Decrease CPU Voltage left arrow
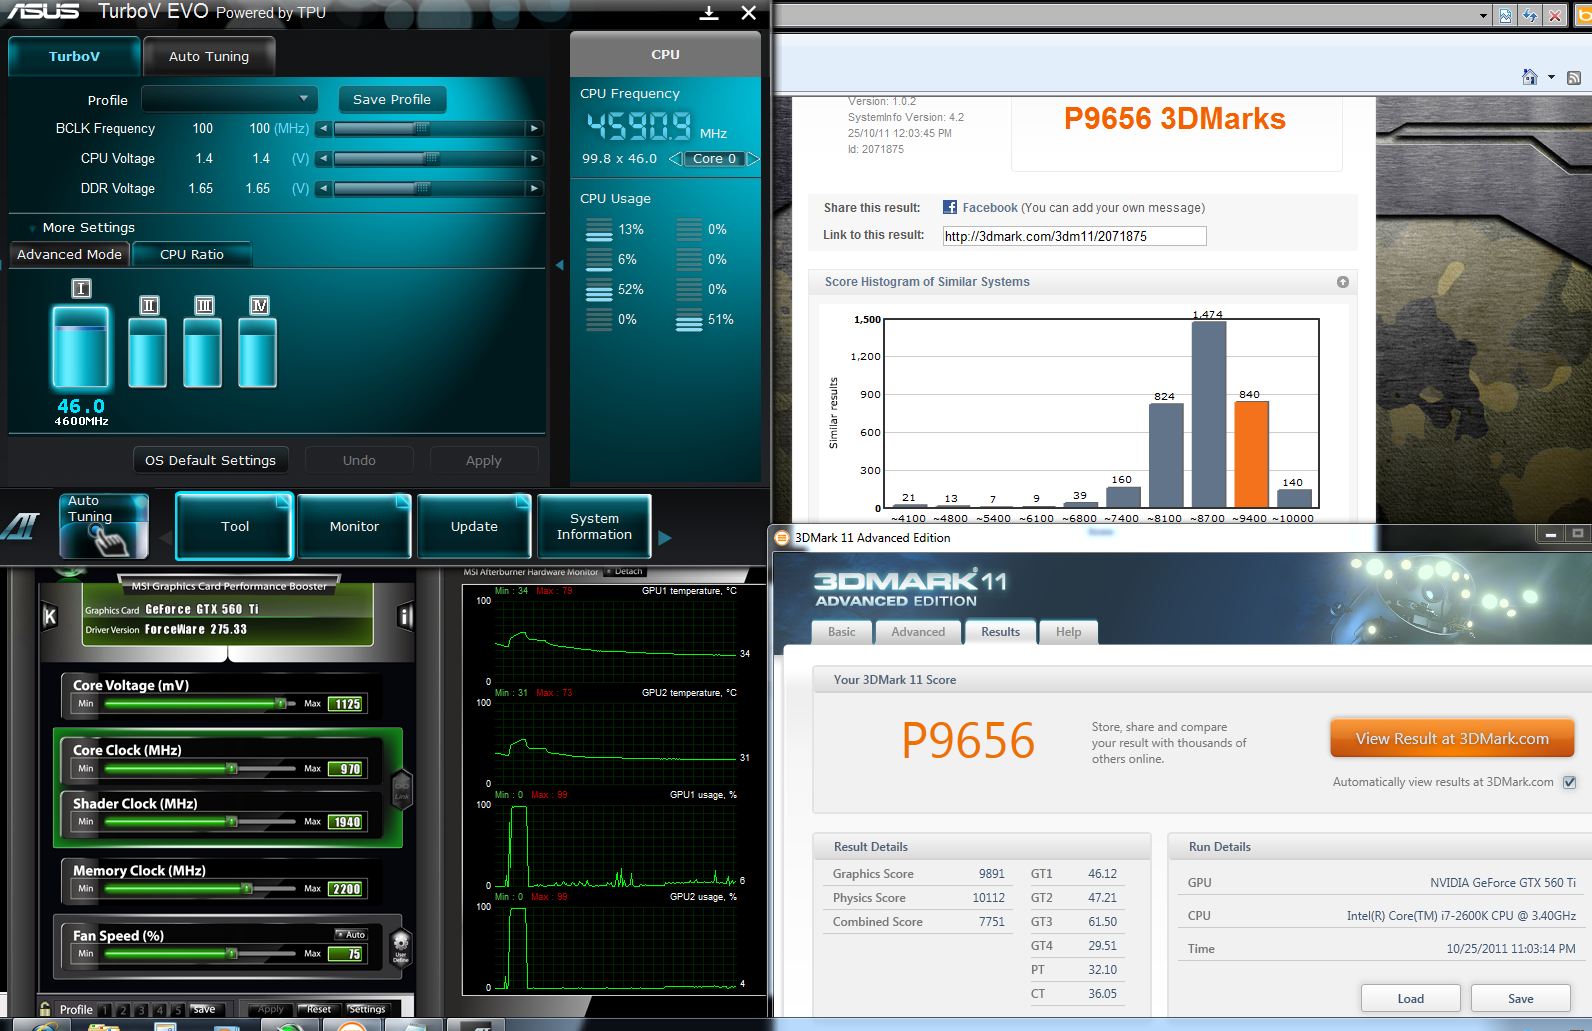Screen dimensions: 1592x1031 [323, 158]
